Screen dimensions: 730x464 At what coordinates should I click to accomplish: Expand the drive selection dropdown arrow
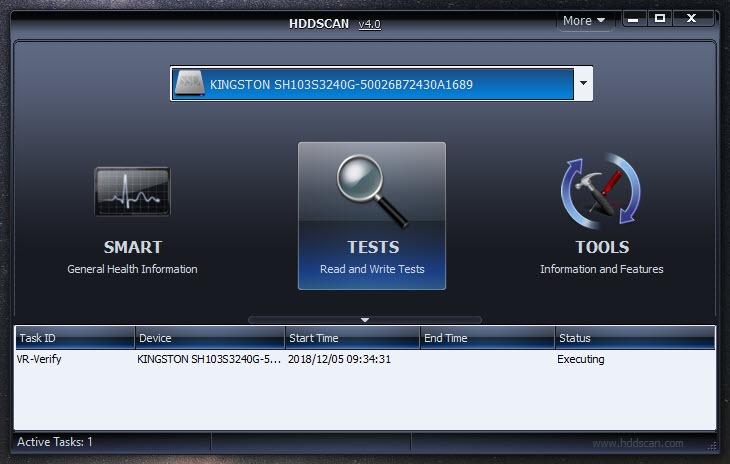click(x=582, y=85)
